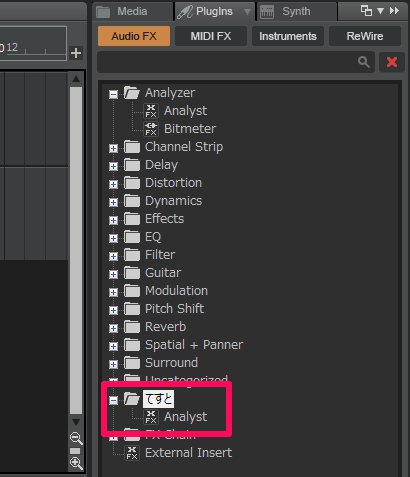Screen dimensions: 410x477
Task: Click the plus button beside the timeline ruler
Action: (x=76, y=53)
